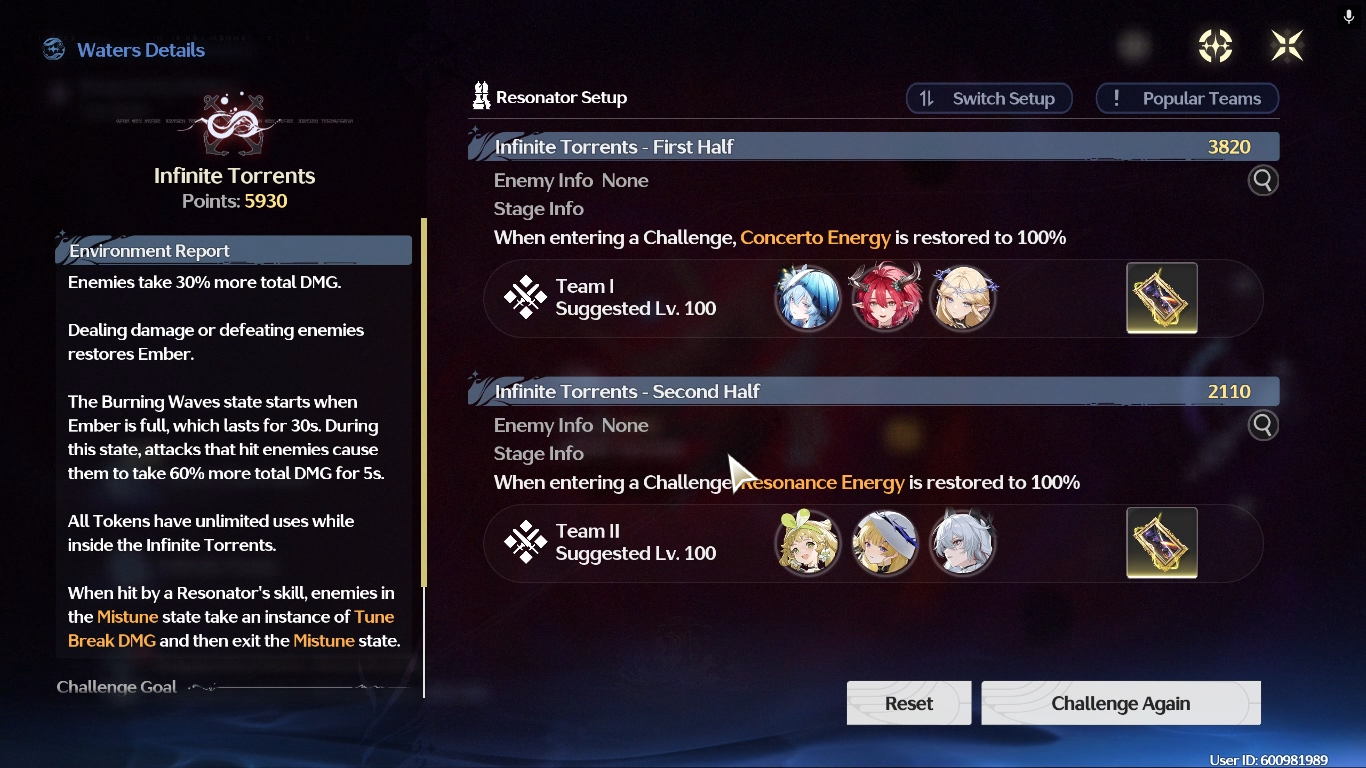Click the white-hat blonde resonator in Team II
The height and width of the screenshot is (768, 1366).
pos(885,543)
